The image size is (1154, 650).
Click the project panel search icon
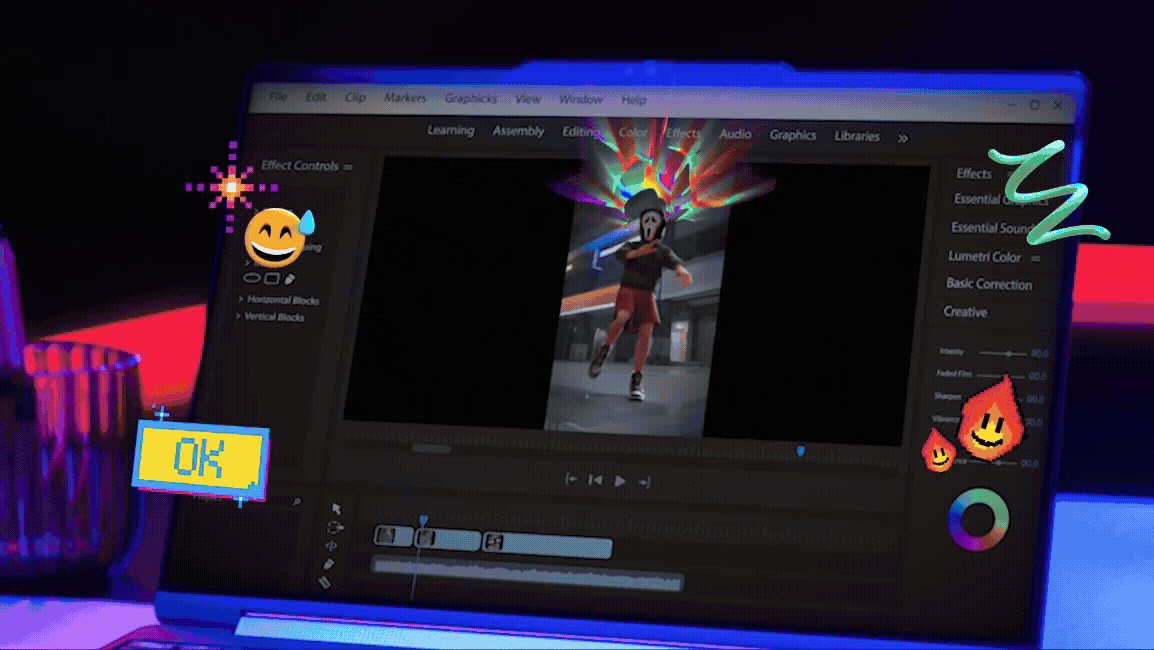297,501
